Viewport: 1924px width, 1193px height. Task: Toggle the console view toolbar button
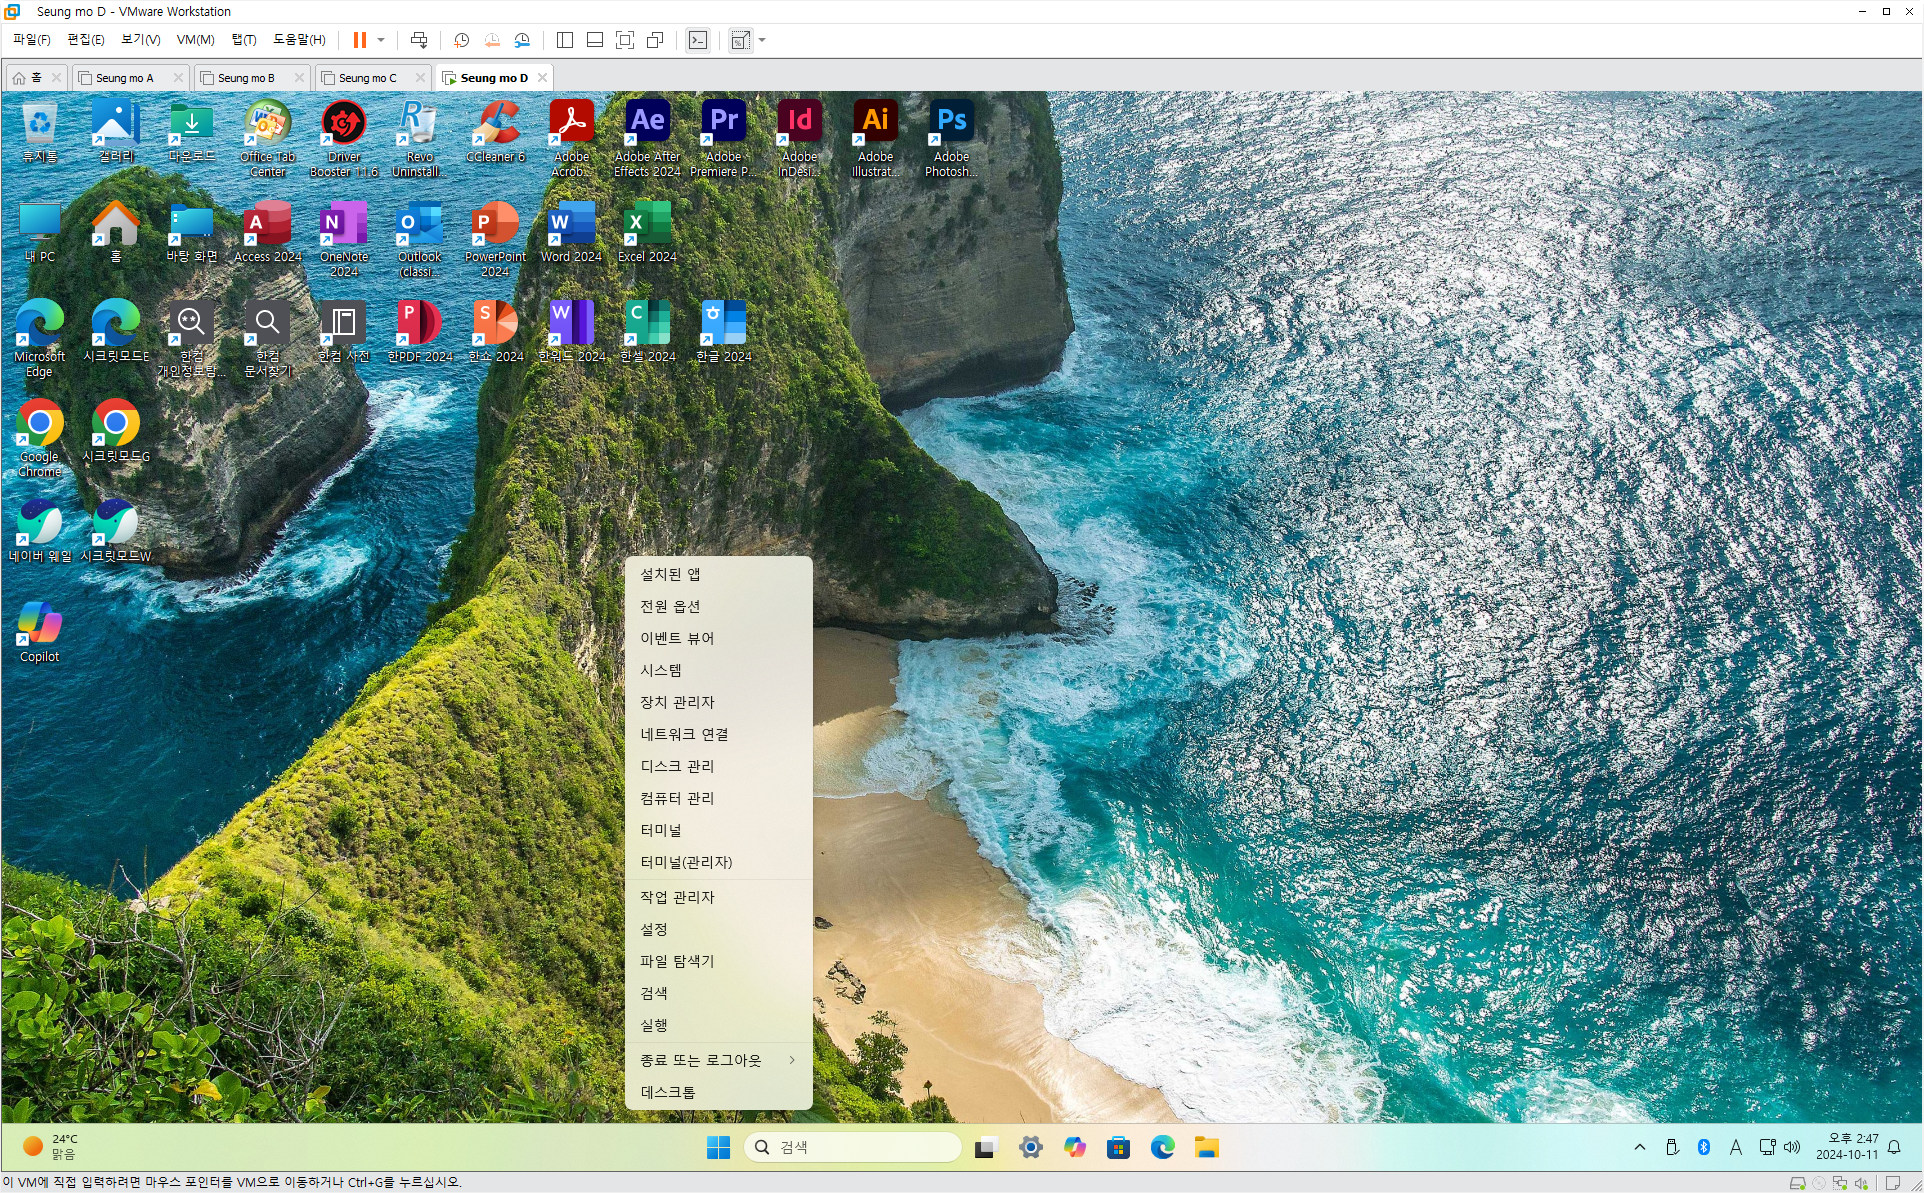[698, 40]
